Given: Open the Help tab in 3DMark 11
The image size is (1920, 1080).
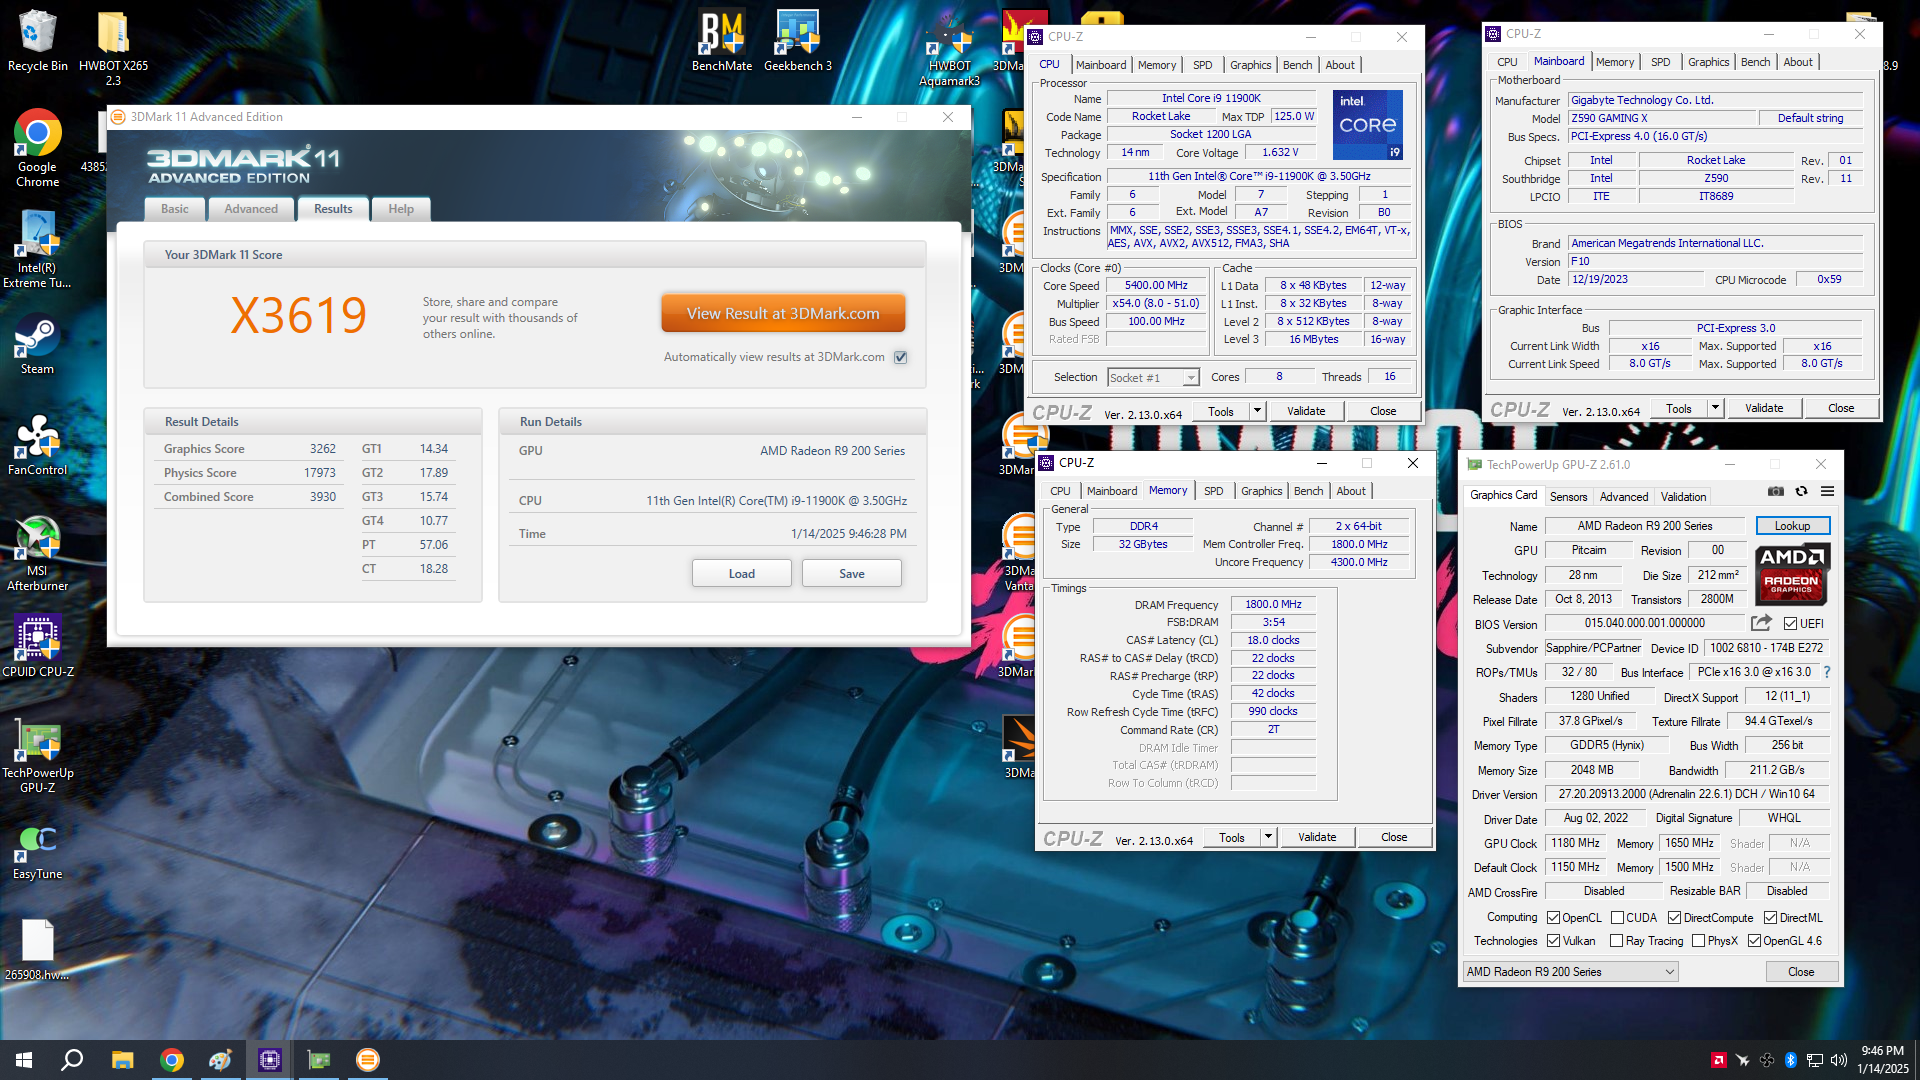Looking at the screenshot, I should point(401,209).
